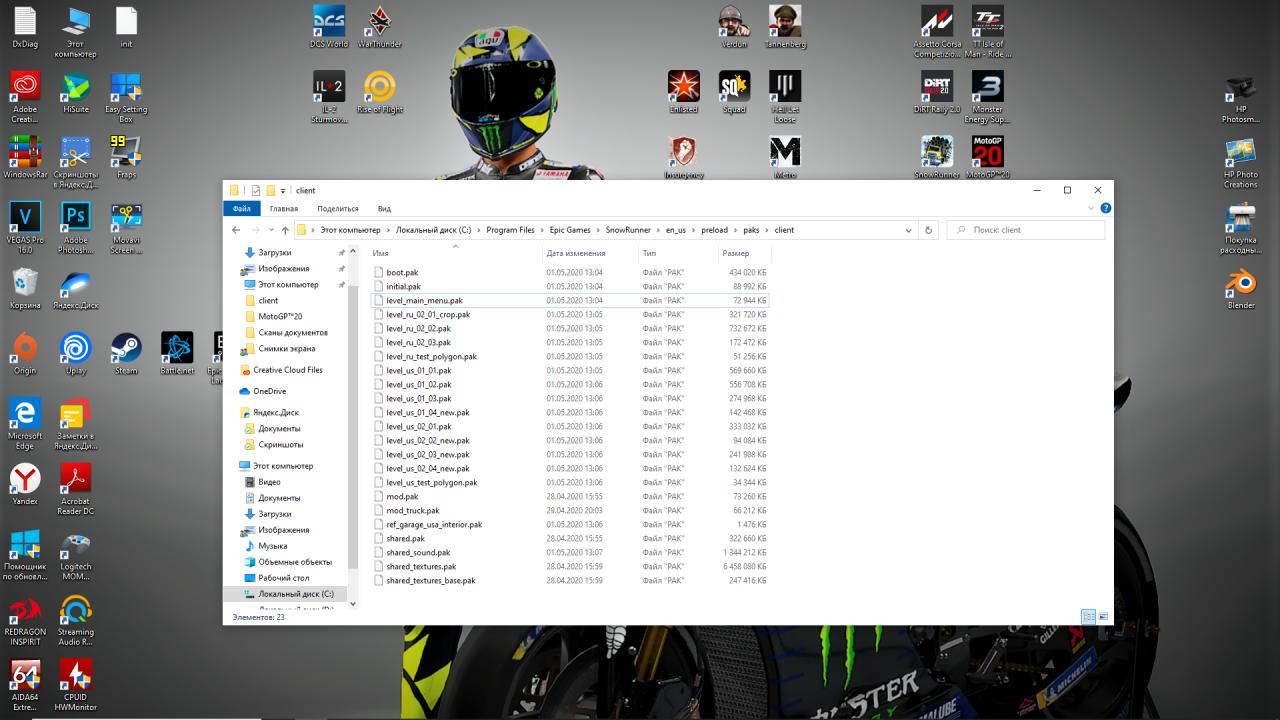Select the SnowRunner desktop shortcut
This screenshot has width=1280, height=720.
coord(936,153)
